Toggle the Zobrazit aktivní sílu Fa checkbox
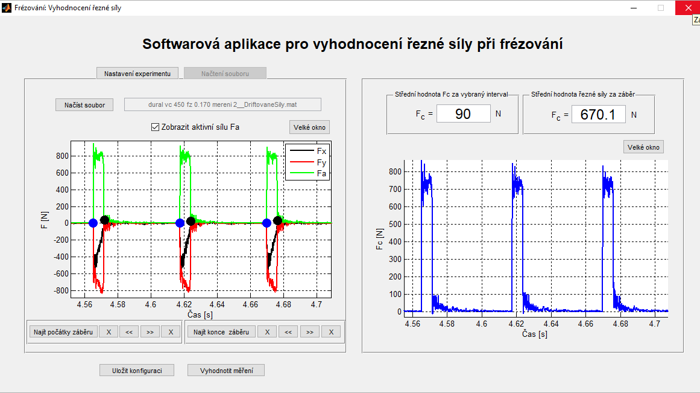700x393 pixels. 155,127
